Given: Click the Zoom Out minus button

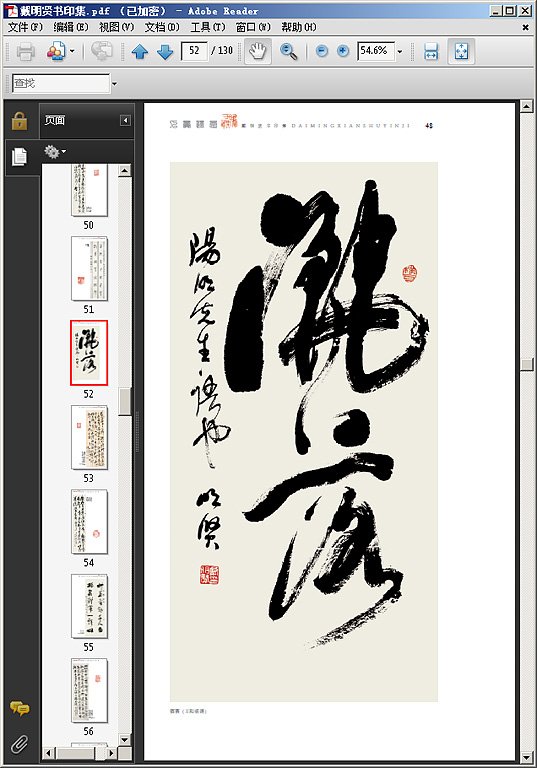Looking at the screenshot, I should tap(321, 51).
